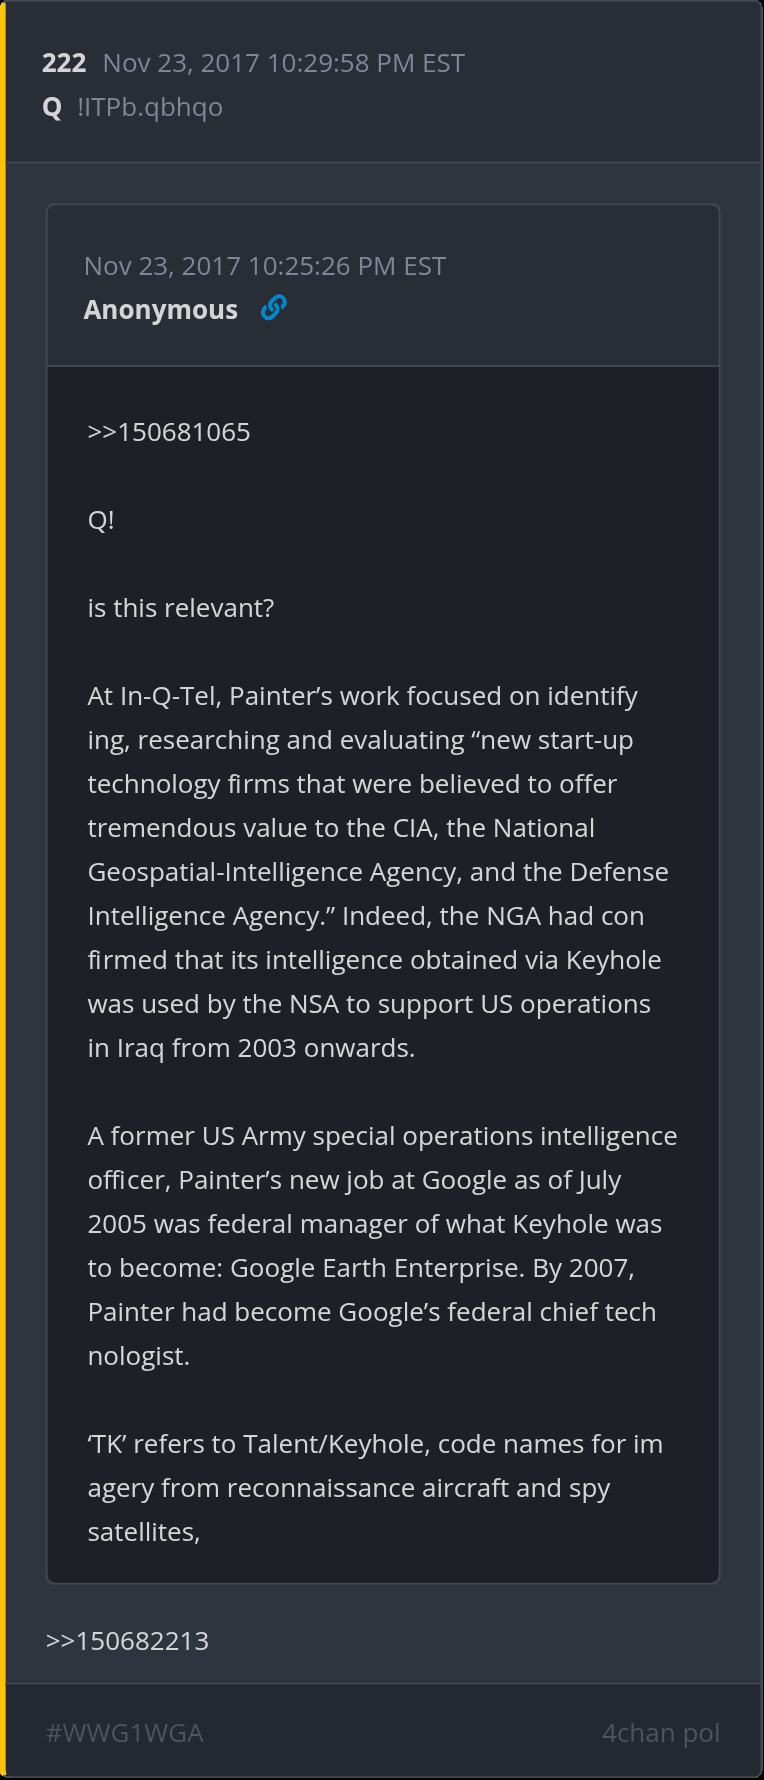The image size is (764, 1780).
Task: Click the paragraph about 'TK' Talent/Keyhole
Action: click(375, 1488)
